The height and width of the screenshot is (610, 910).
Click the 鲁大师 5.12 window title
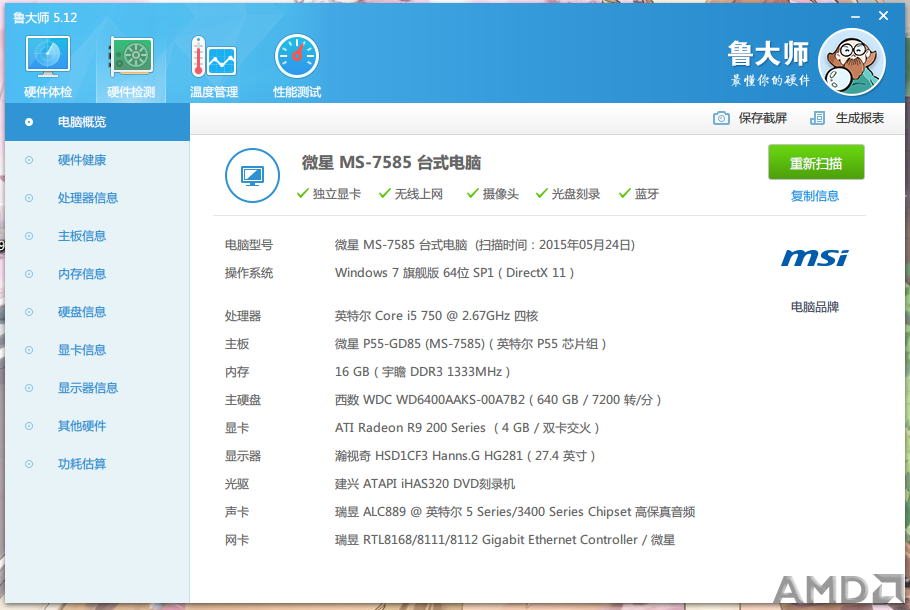(45, 18)
